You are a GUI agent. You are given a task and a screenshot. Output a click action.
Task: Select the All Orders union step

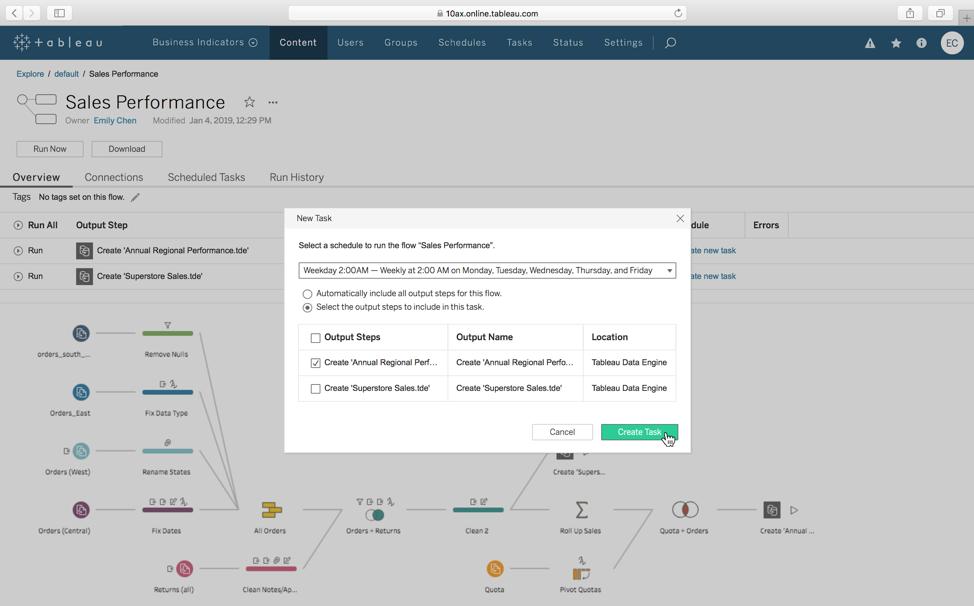tap(271, 510)
